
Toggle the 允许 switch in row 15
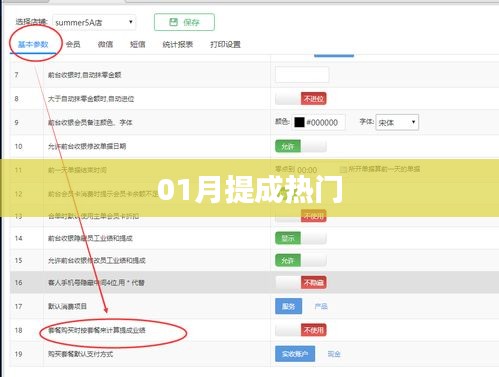(x=301, y=260)
